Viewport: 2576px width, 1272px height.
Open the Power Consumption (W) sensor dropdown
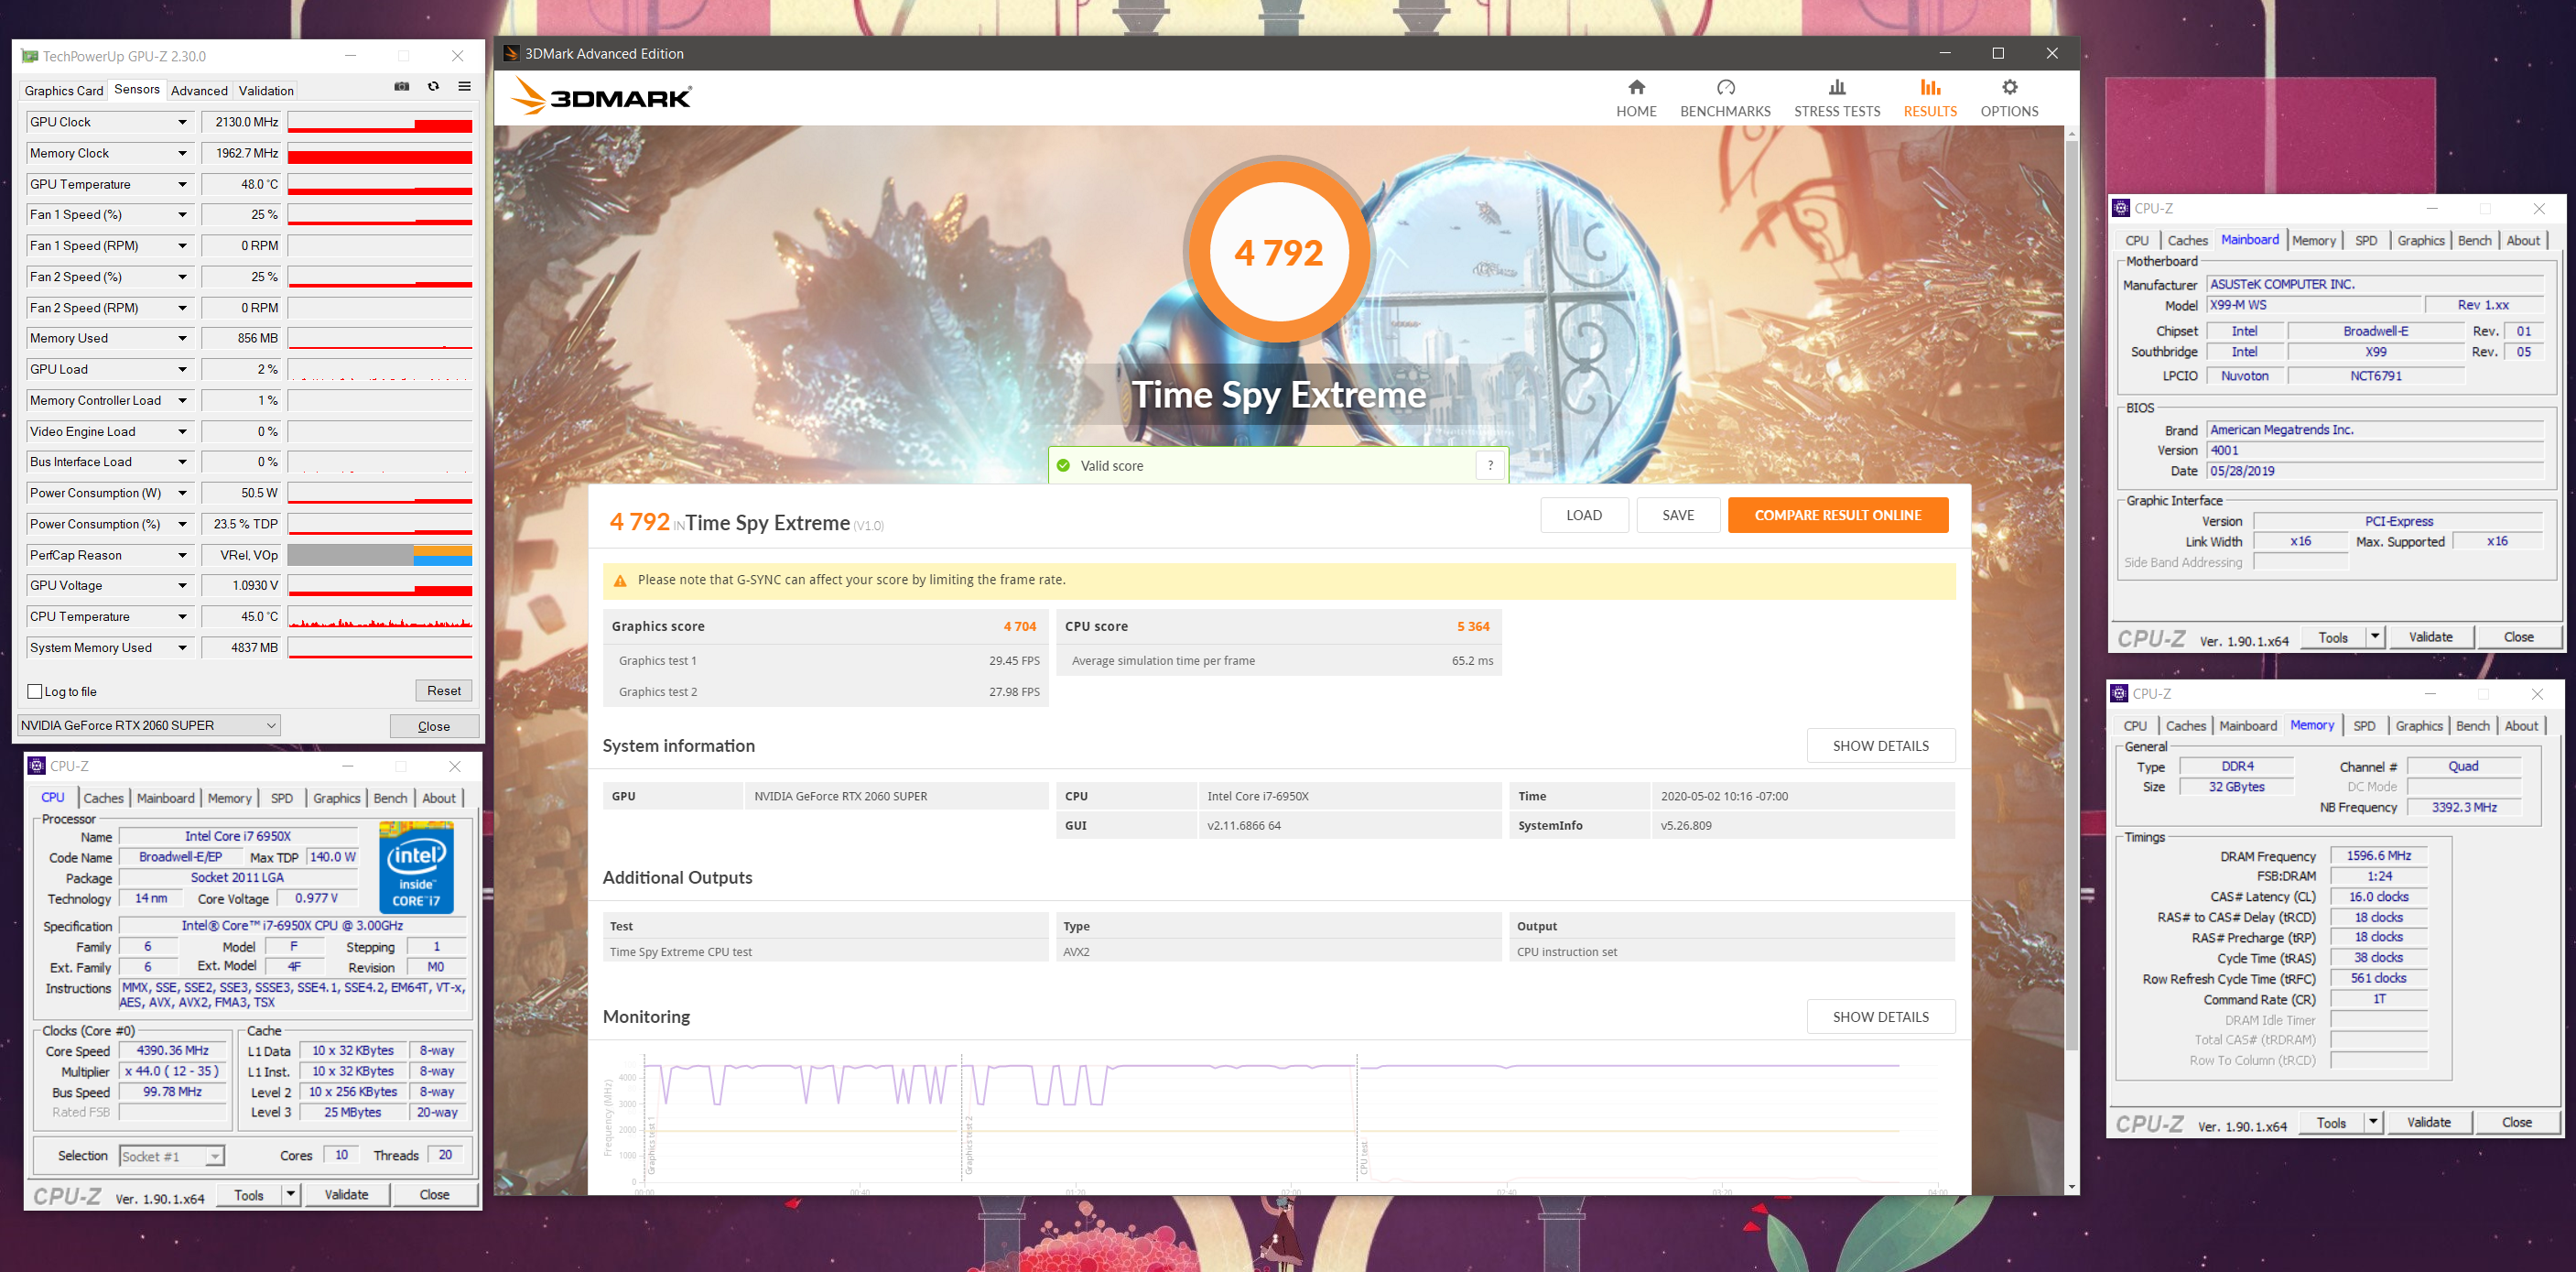(182, 493)
